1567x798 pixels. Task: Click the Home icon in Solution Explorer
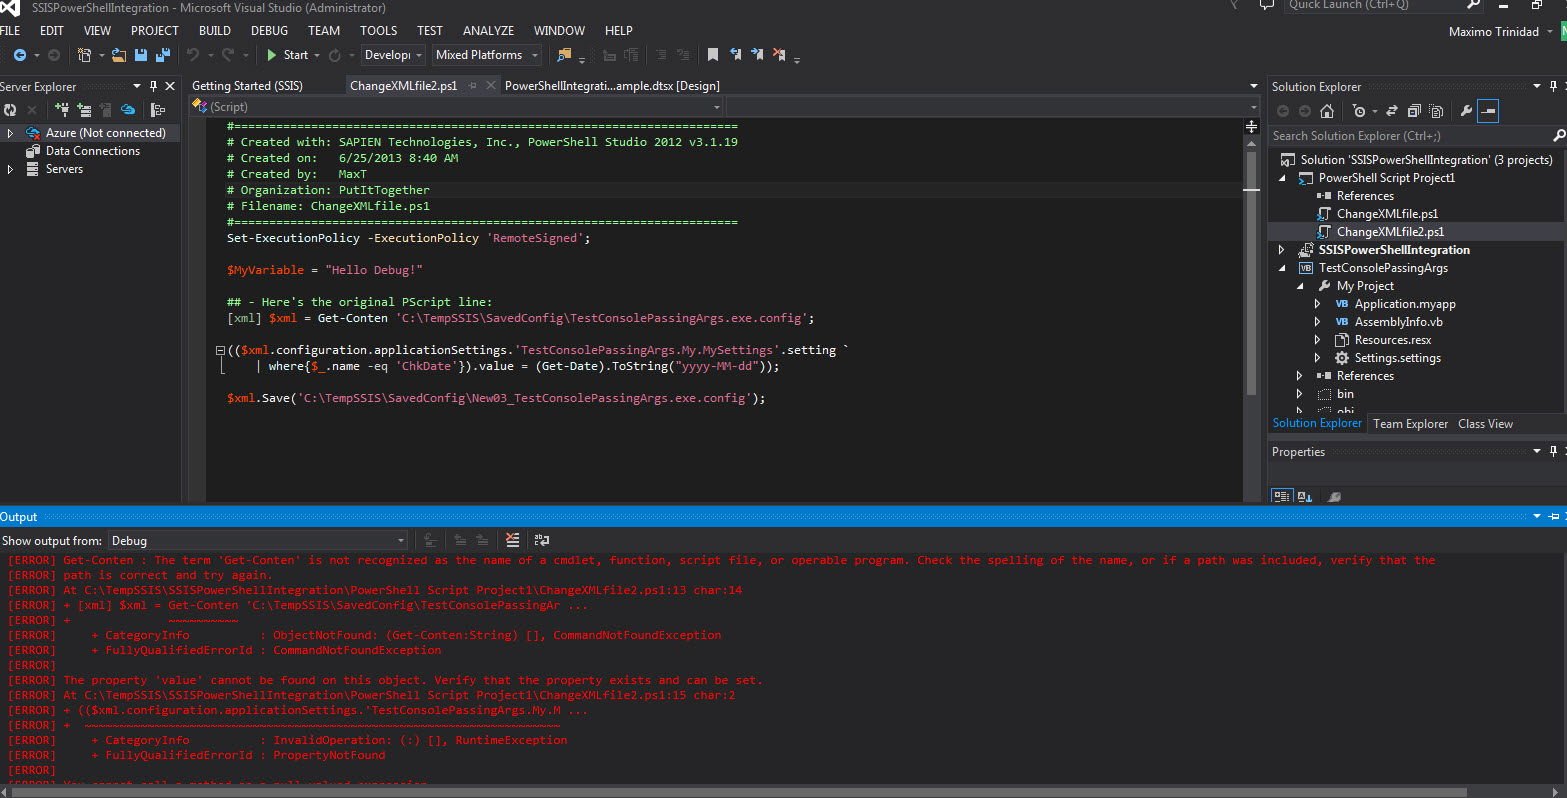tap(1327, 111)
